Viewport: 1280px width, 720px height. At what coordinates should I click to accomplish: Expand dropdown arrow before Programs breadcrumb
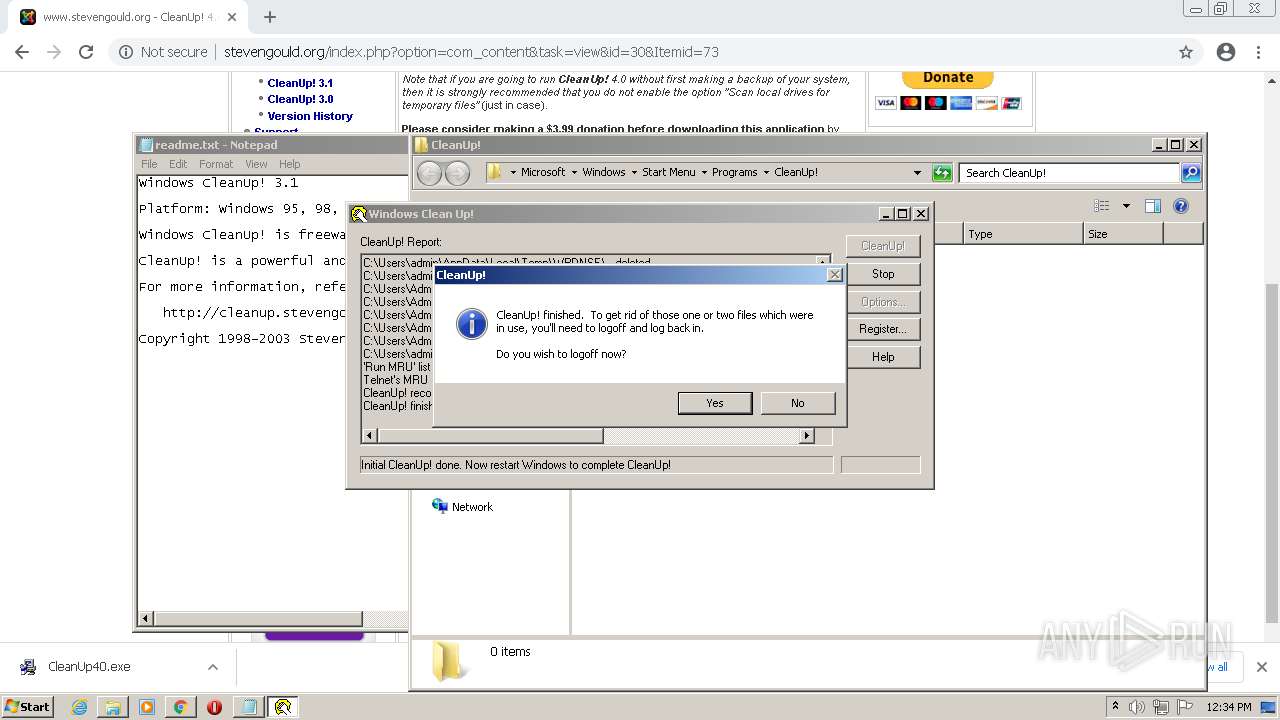point(704,173)
